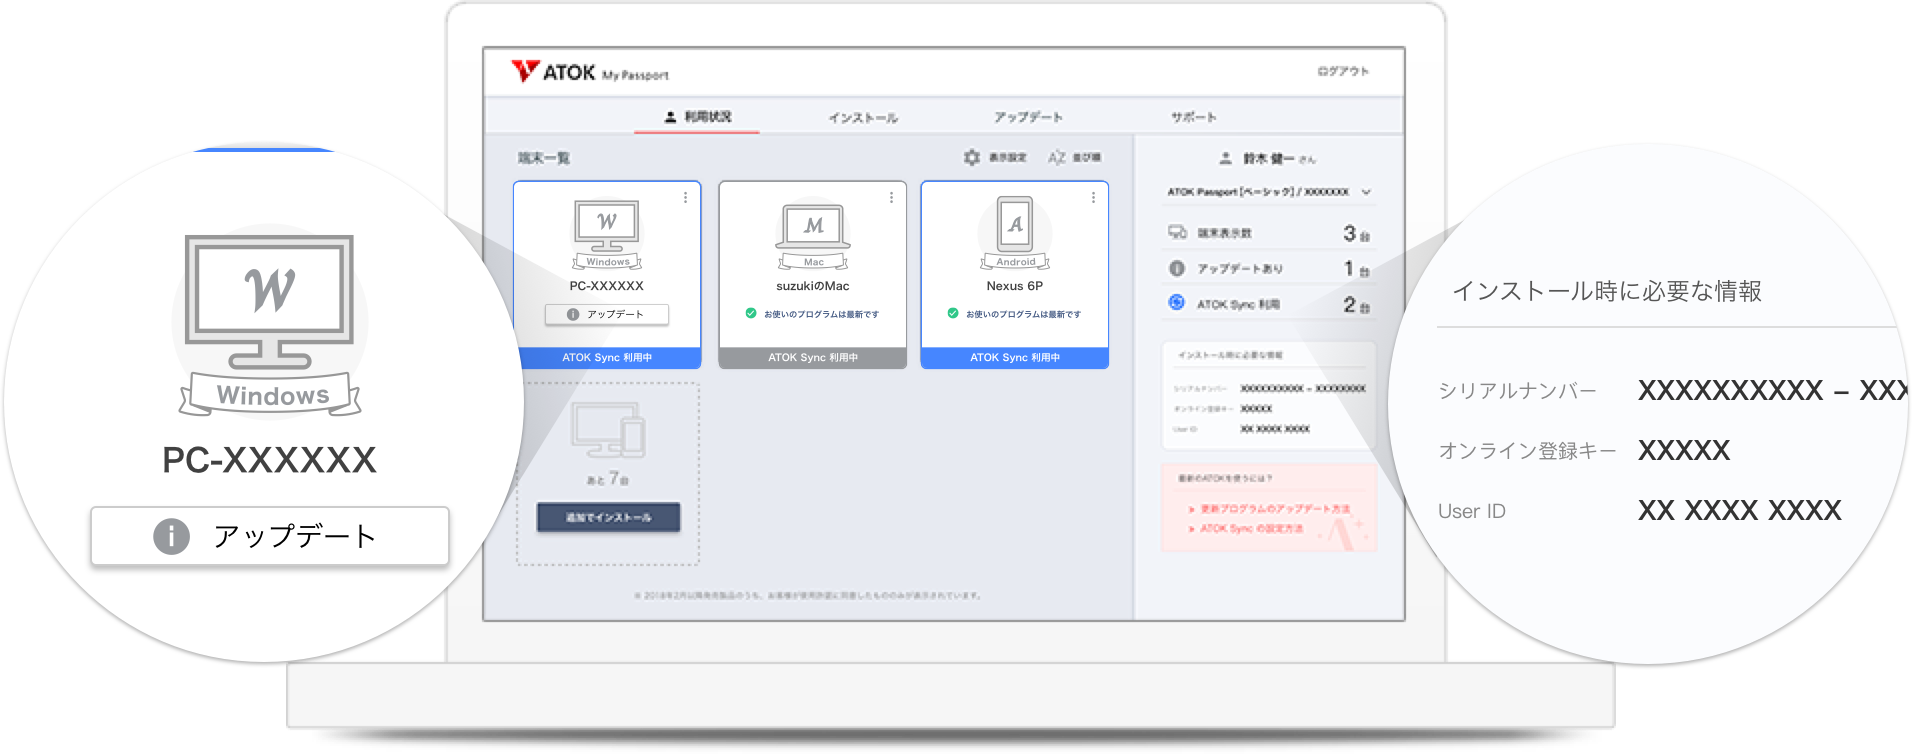Click the add-device placeholder icon above あと7台

[x=608, y=430]
